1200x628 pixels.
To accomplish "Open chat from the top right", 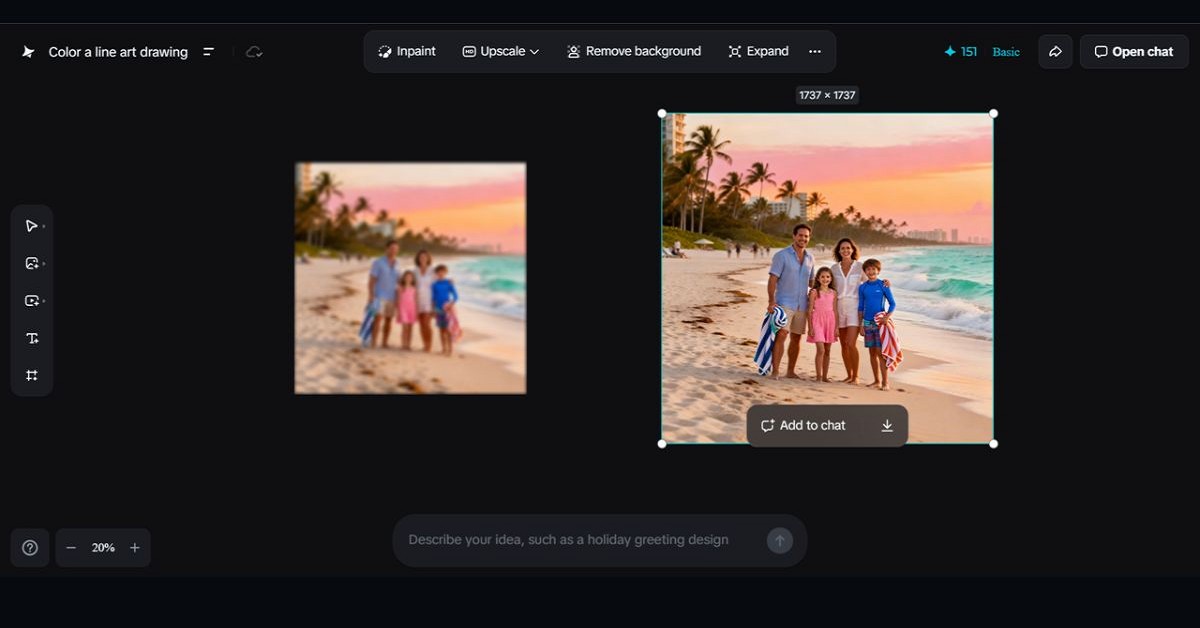I will [x=1134, y=51].
